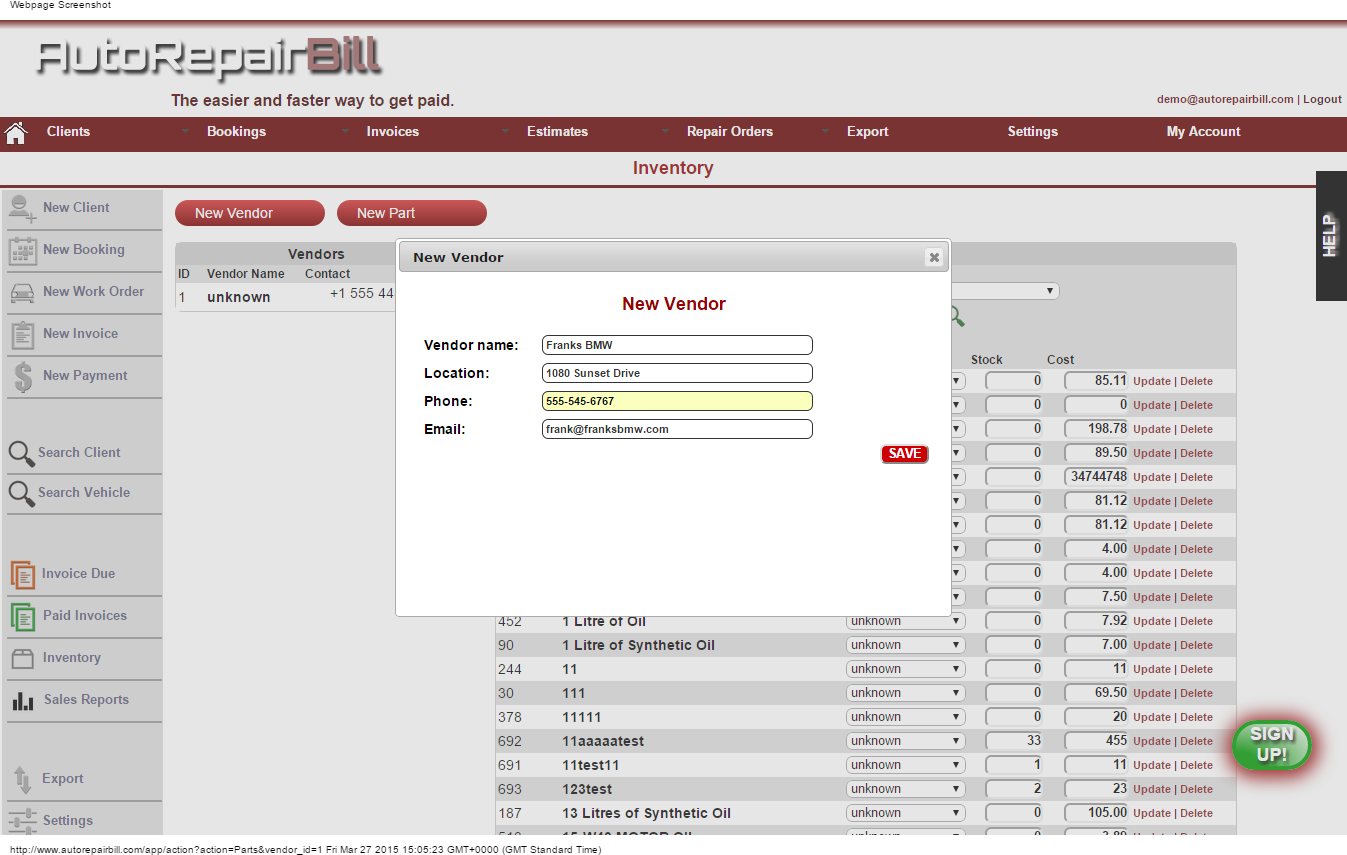Open New Booking calendar icon
Screen dimensions: 1347x855
[23, 250]
